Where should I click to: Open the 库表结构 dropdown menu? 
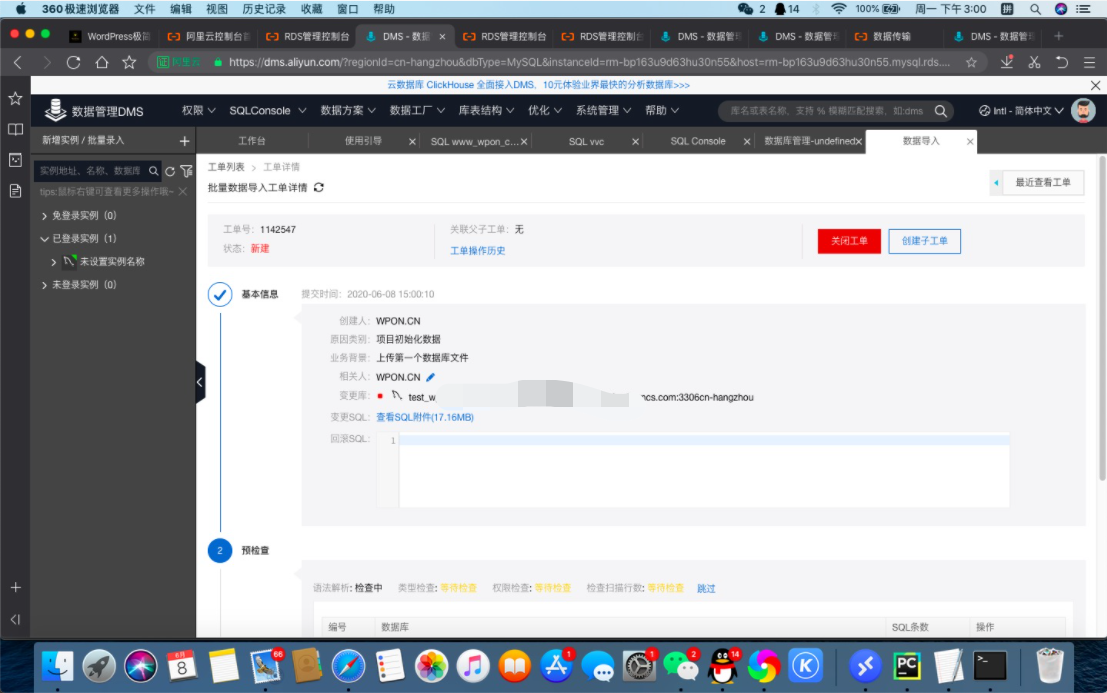click(x=486, y=110)
